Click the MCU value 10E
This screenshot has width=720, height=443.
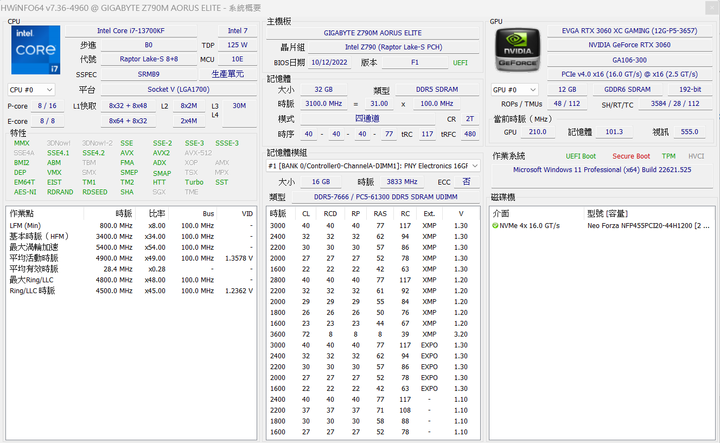(237, 59)
